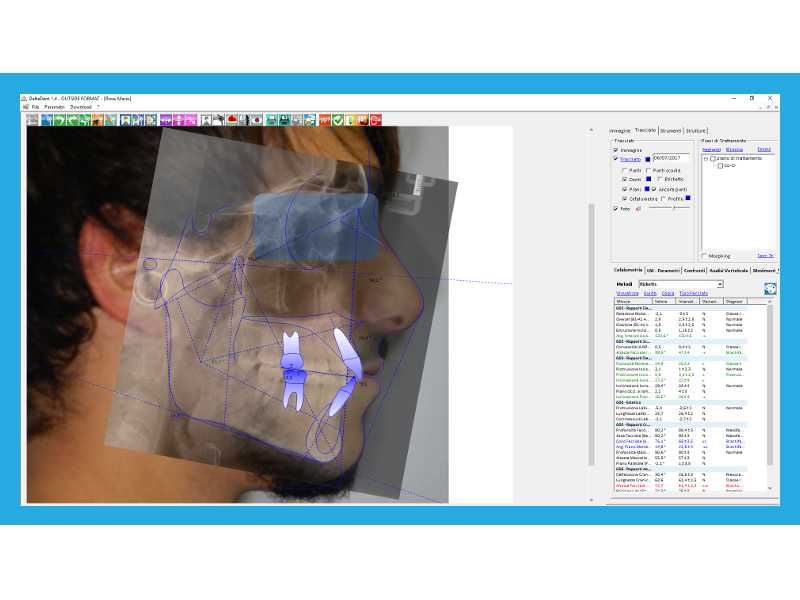The image size is (800, 600).
Task: Click the blue and yellow printer toolbar icon
Action: [310, 120]
